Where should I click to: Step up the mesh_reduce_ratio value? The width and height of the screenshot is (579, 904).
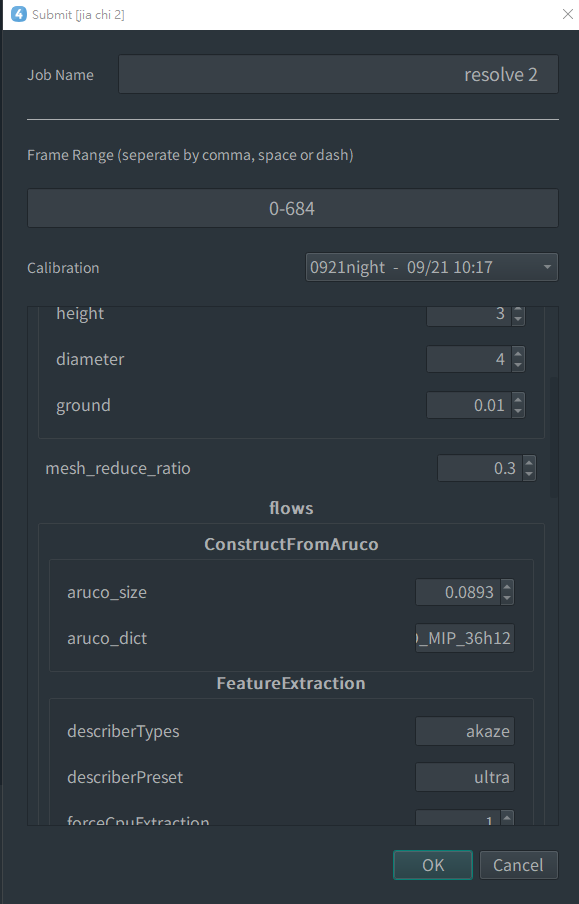529,463
